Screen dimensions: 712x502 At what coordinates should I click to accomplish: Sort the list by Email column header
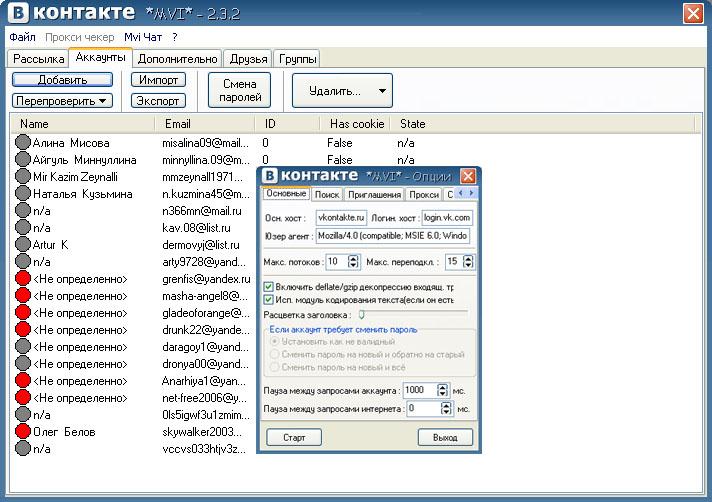click(x=204, y=123)
